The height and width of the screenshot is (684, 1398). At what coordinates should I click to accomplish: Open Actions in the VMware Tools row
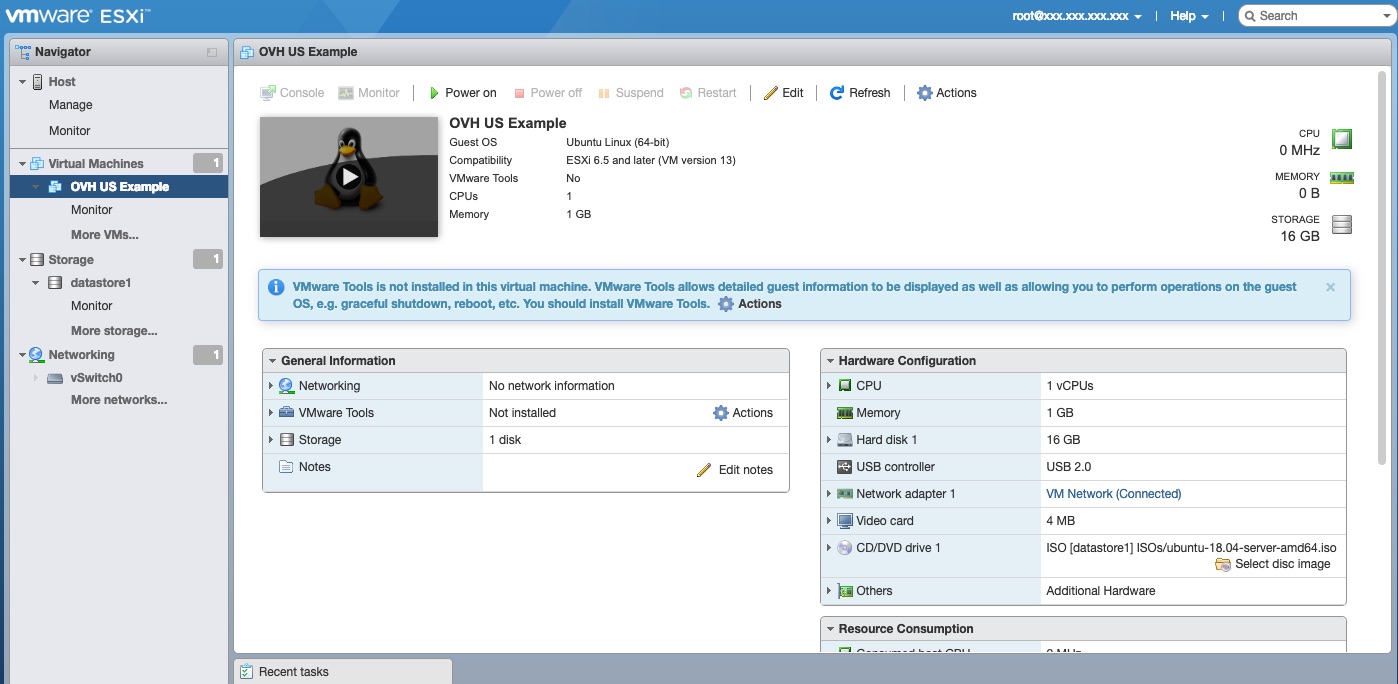pos(743,413)
